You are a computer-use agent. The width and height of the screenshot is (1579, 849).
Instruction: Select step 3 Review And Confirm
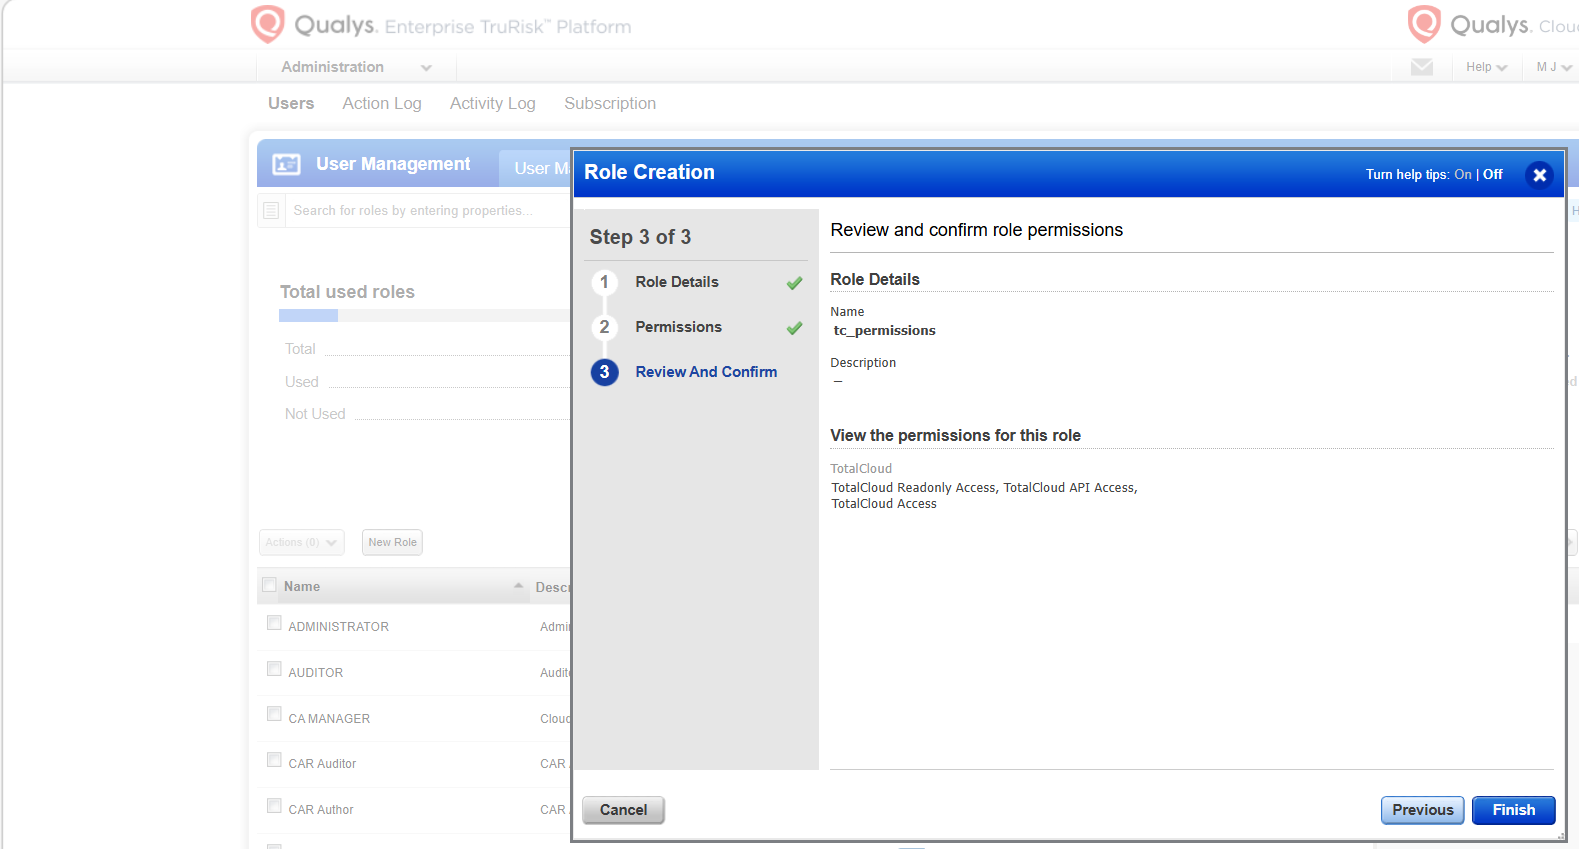tap(604, 372)
